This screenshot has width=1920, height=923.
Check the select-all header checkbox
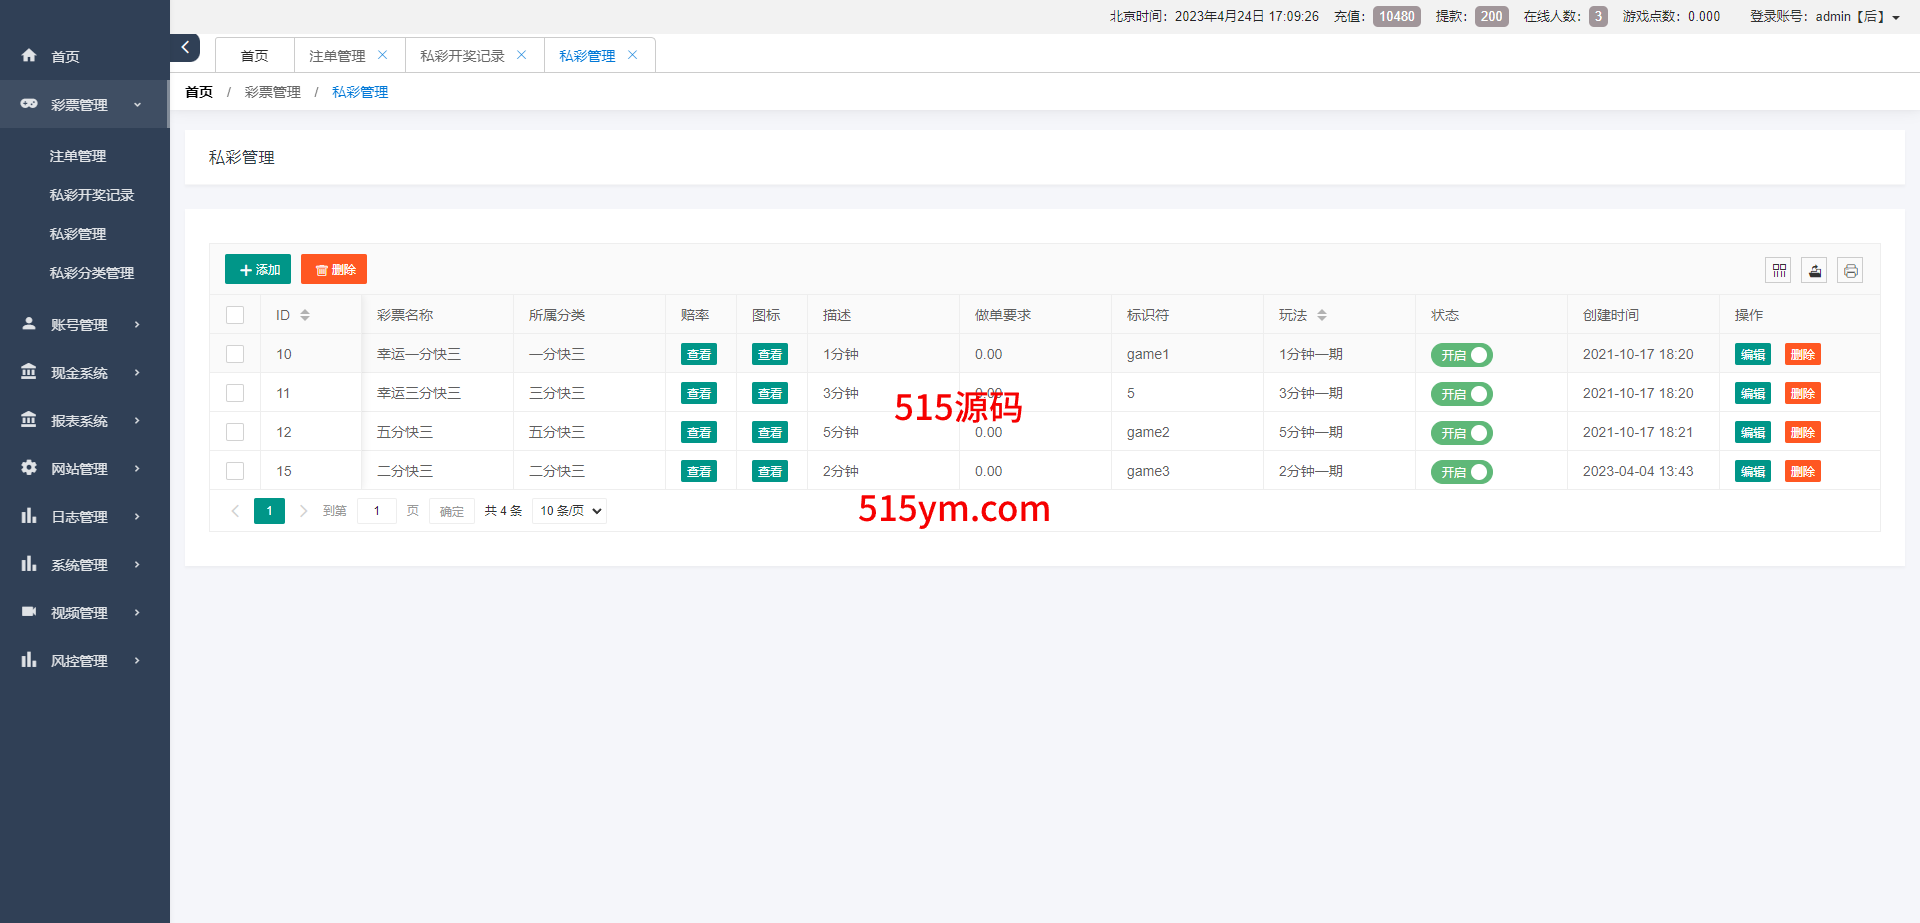tap(235, 315)
